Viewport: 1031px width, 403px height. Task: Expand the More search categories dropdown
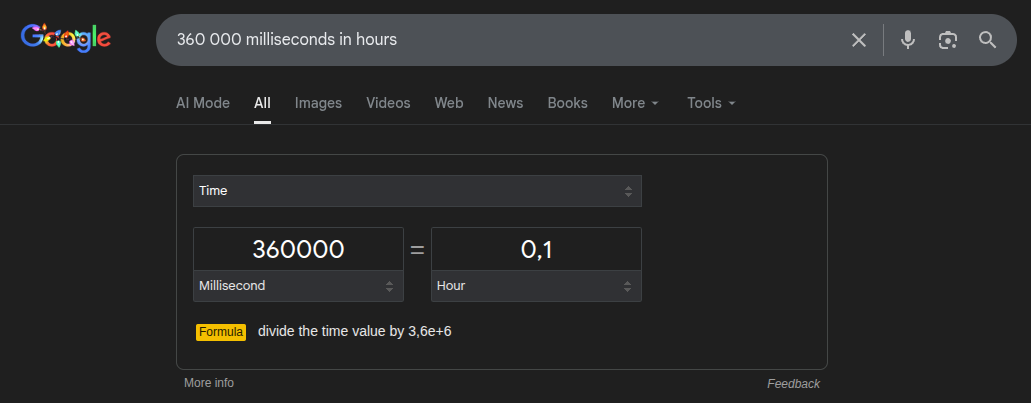635,103
